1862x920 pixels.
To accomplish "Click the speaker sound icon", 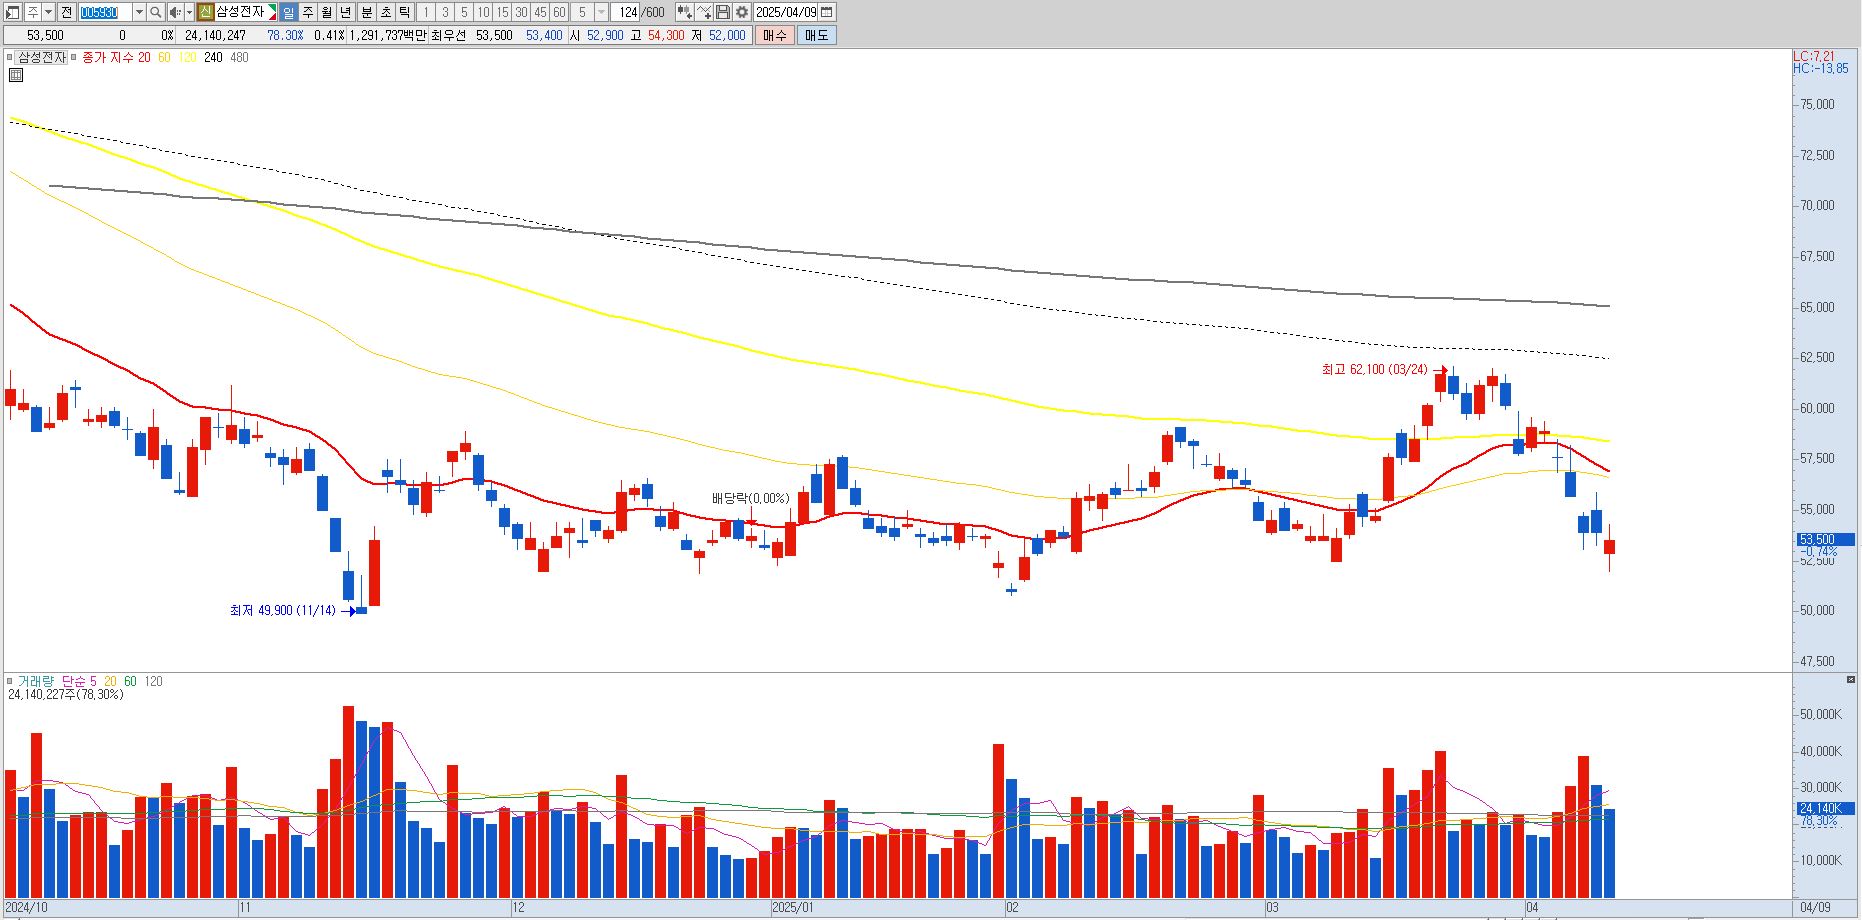I will click(x=175, y=12).
